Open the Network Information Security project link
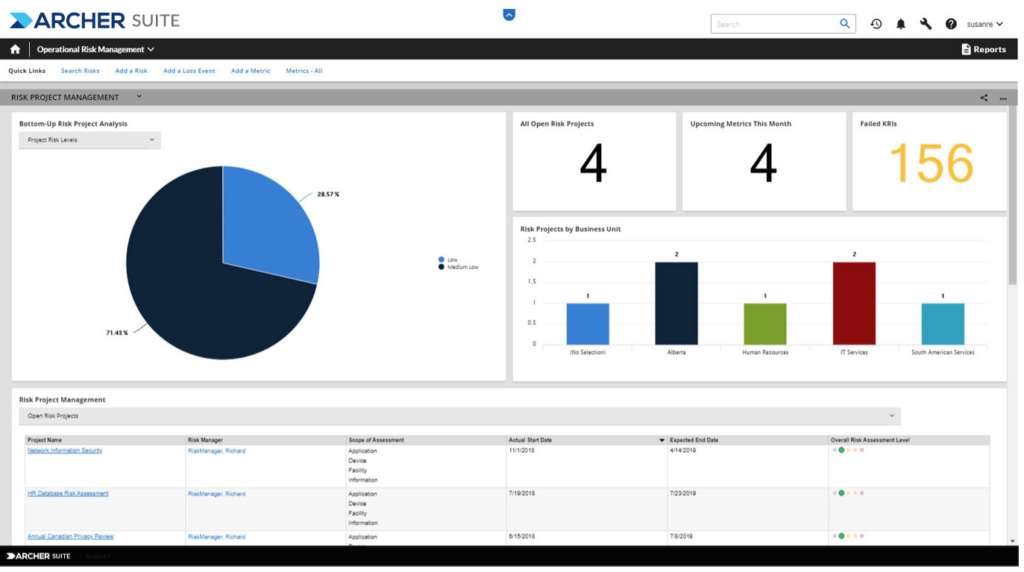The width and height of the screenshot is (1024, 572). pyautogui.click(x=65, y=451)
